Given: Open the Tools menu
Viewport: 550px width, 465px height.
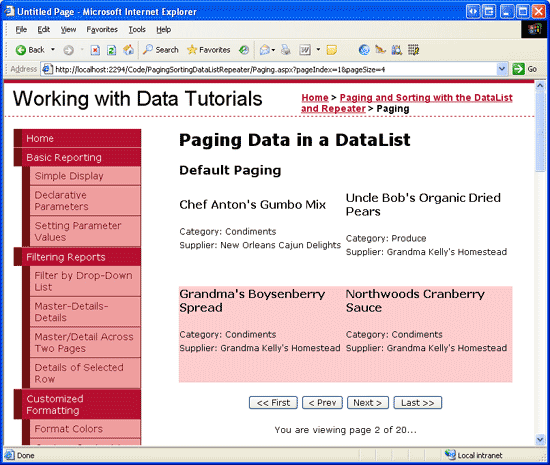Looking at the screenshot, I should click(x=137, y=30).
